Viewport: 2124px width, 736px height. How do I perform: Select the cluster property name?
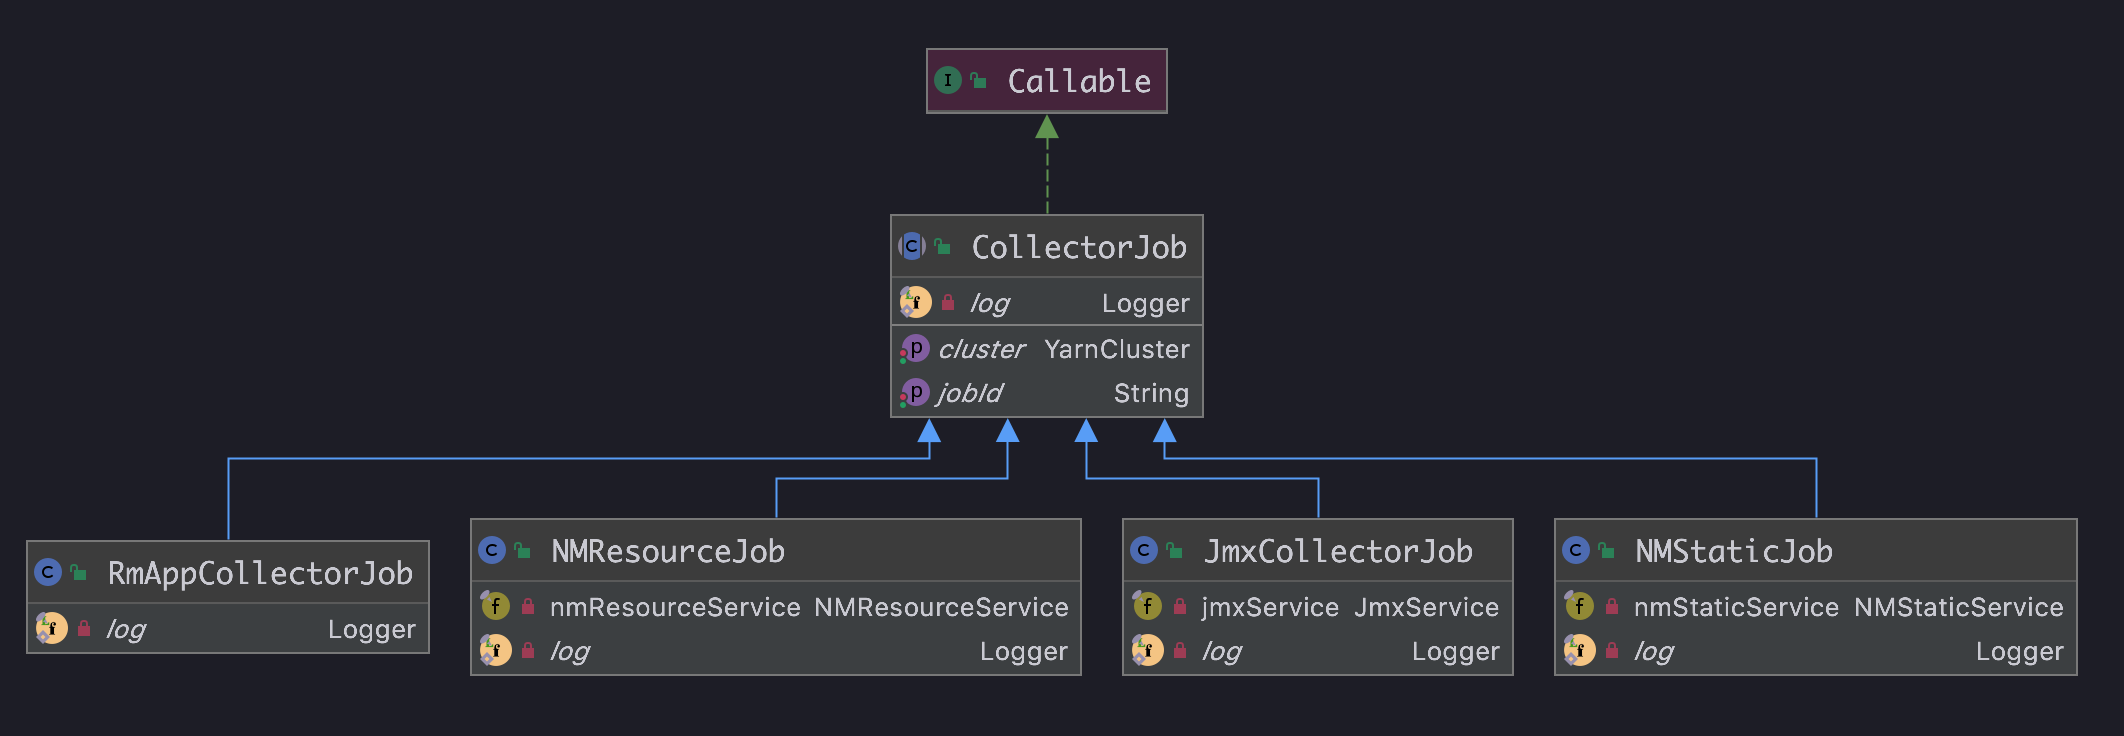click(982, 349)
